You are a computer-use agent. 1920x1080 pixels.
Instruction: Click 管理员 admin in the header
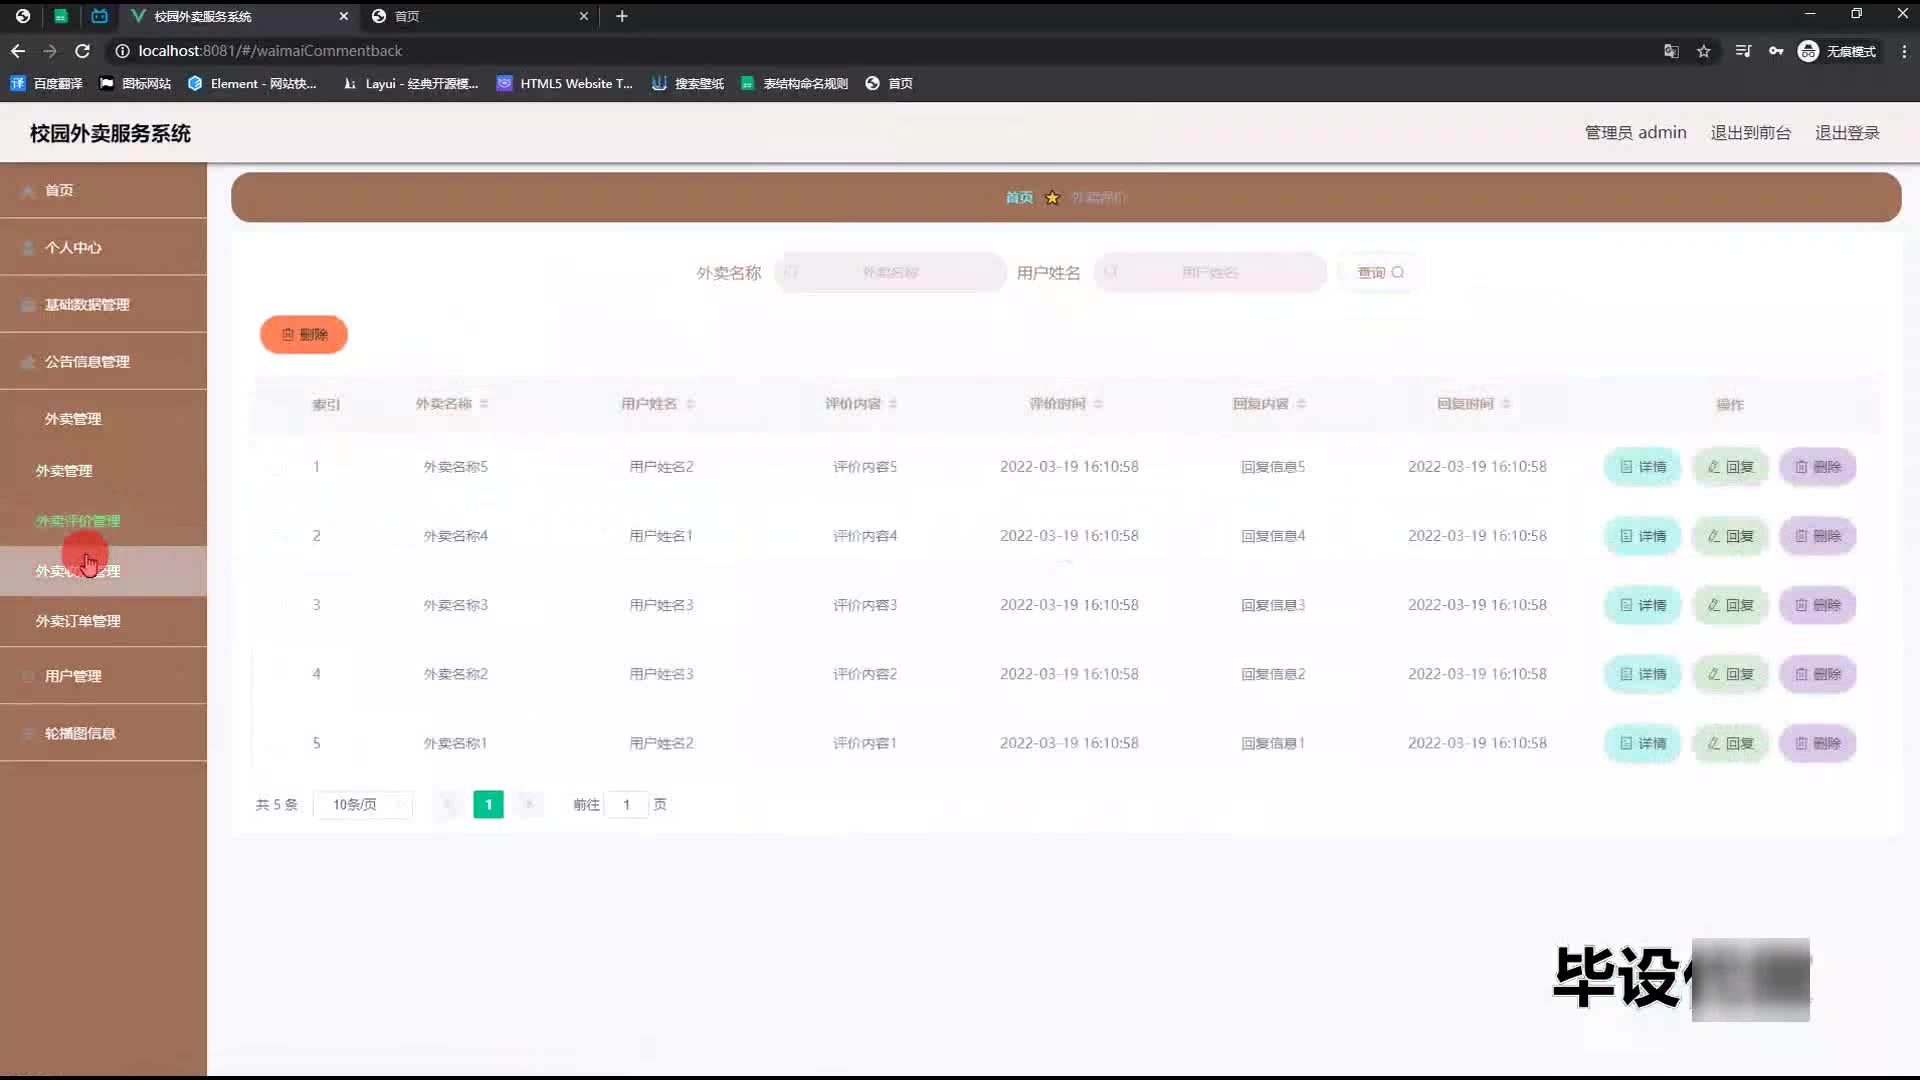pos(1635,132)
